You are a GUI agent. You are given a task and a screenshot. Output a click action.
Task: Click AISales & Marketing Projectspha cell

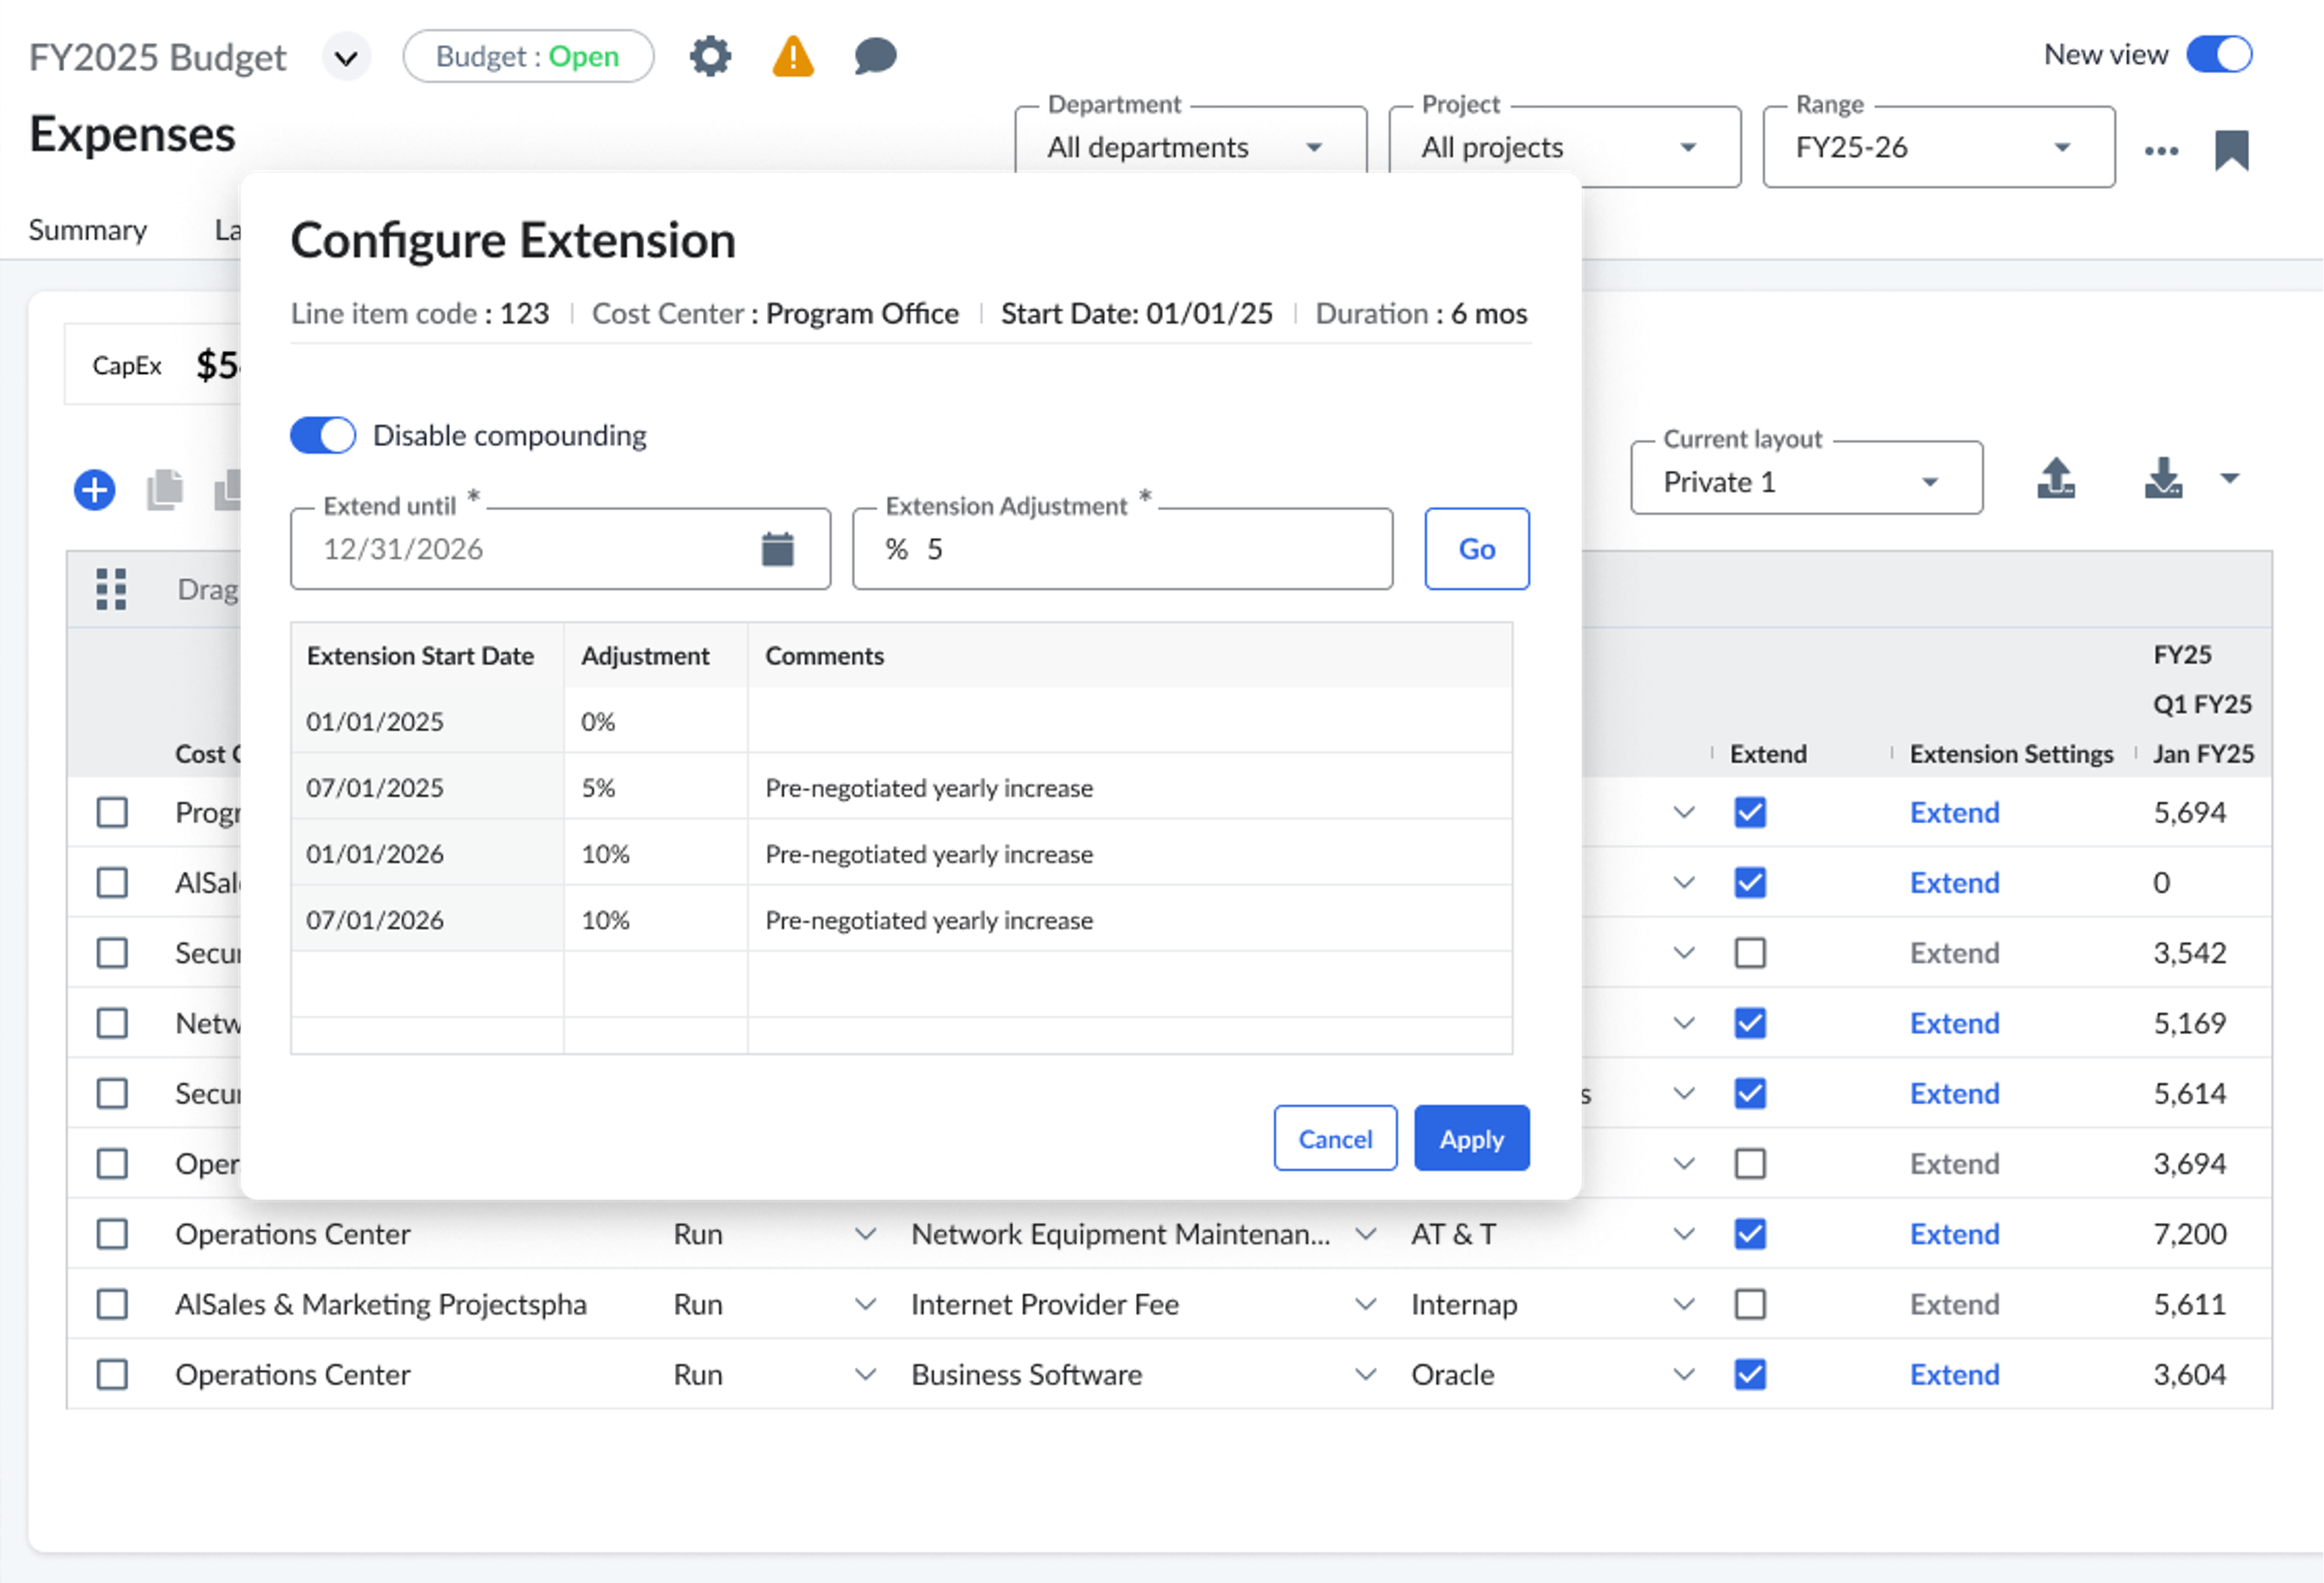pos(381,1304)
